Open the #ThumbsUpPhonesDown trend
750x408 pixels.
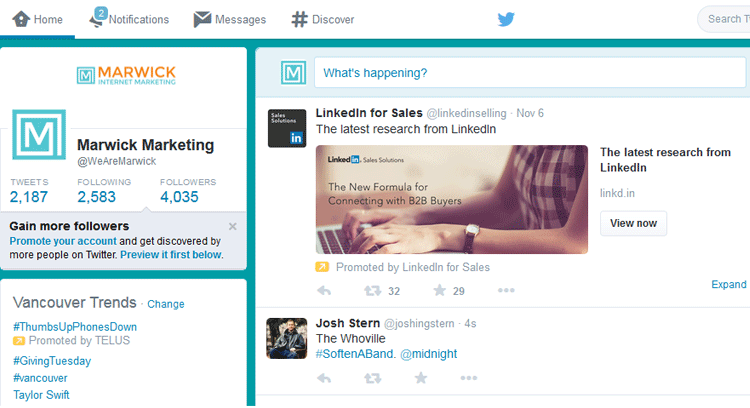click(75, 327)
